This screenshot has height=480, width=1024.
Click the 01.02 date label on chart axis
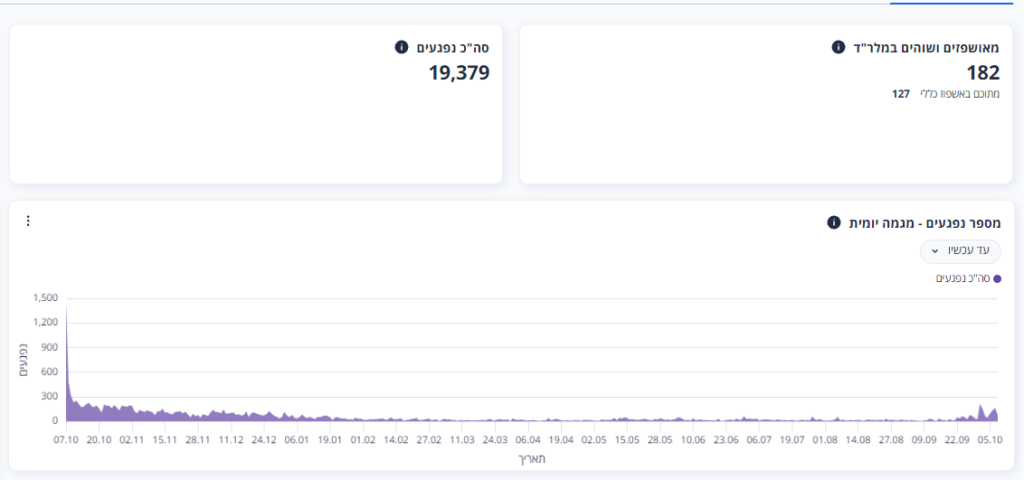point(362,440)
